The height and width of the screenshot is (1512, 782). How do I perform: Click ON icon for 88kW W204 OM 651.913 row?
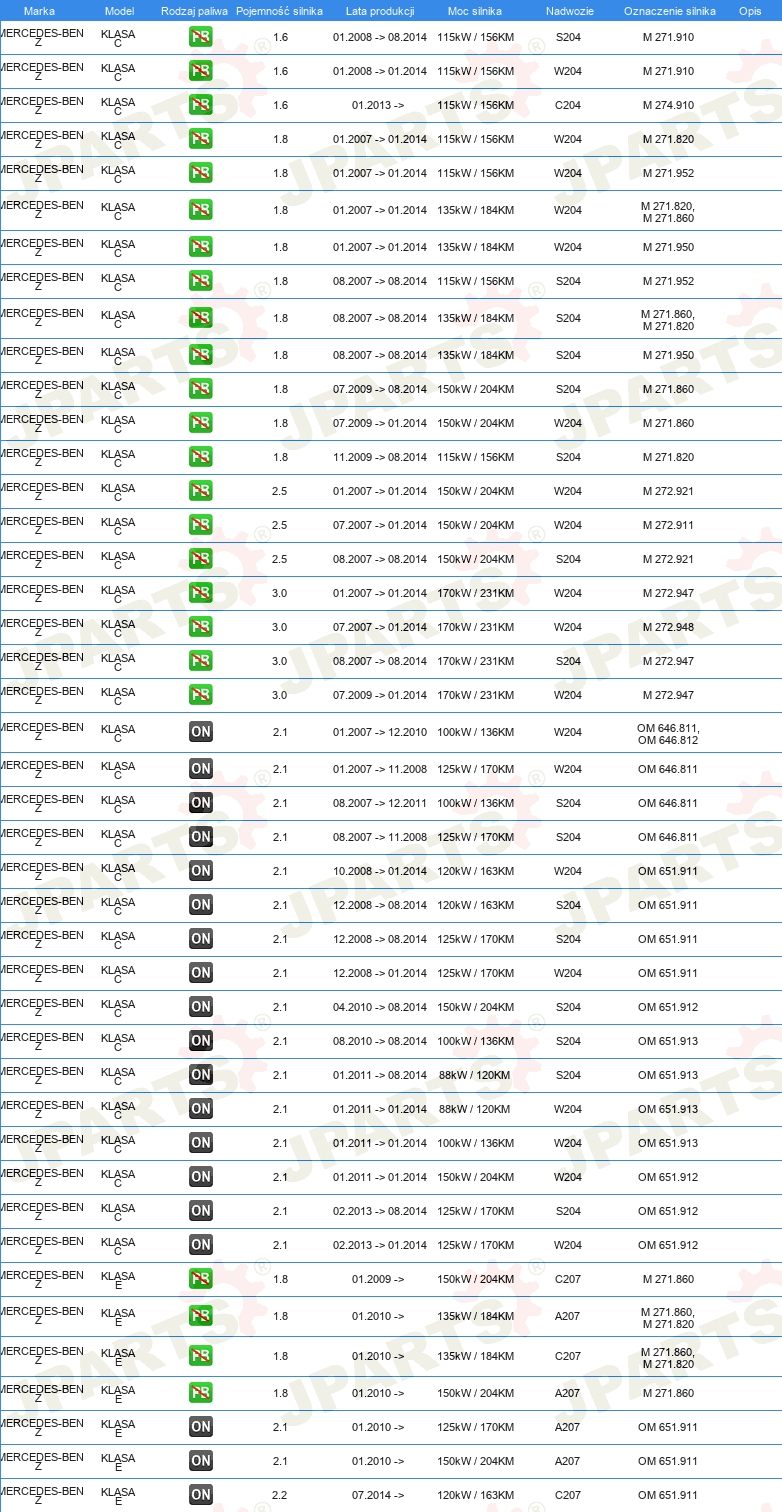point(201,1109)
